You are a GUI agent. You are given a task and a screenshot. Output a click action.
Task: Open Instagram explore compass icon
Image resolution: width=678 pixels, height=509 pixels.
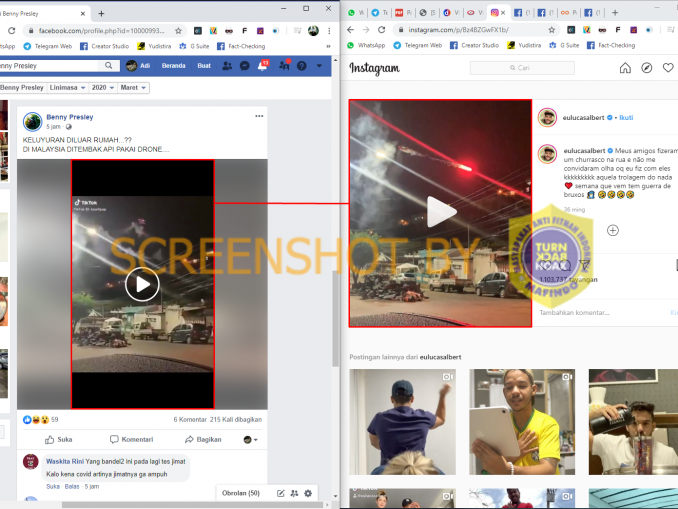click(646, 68)
